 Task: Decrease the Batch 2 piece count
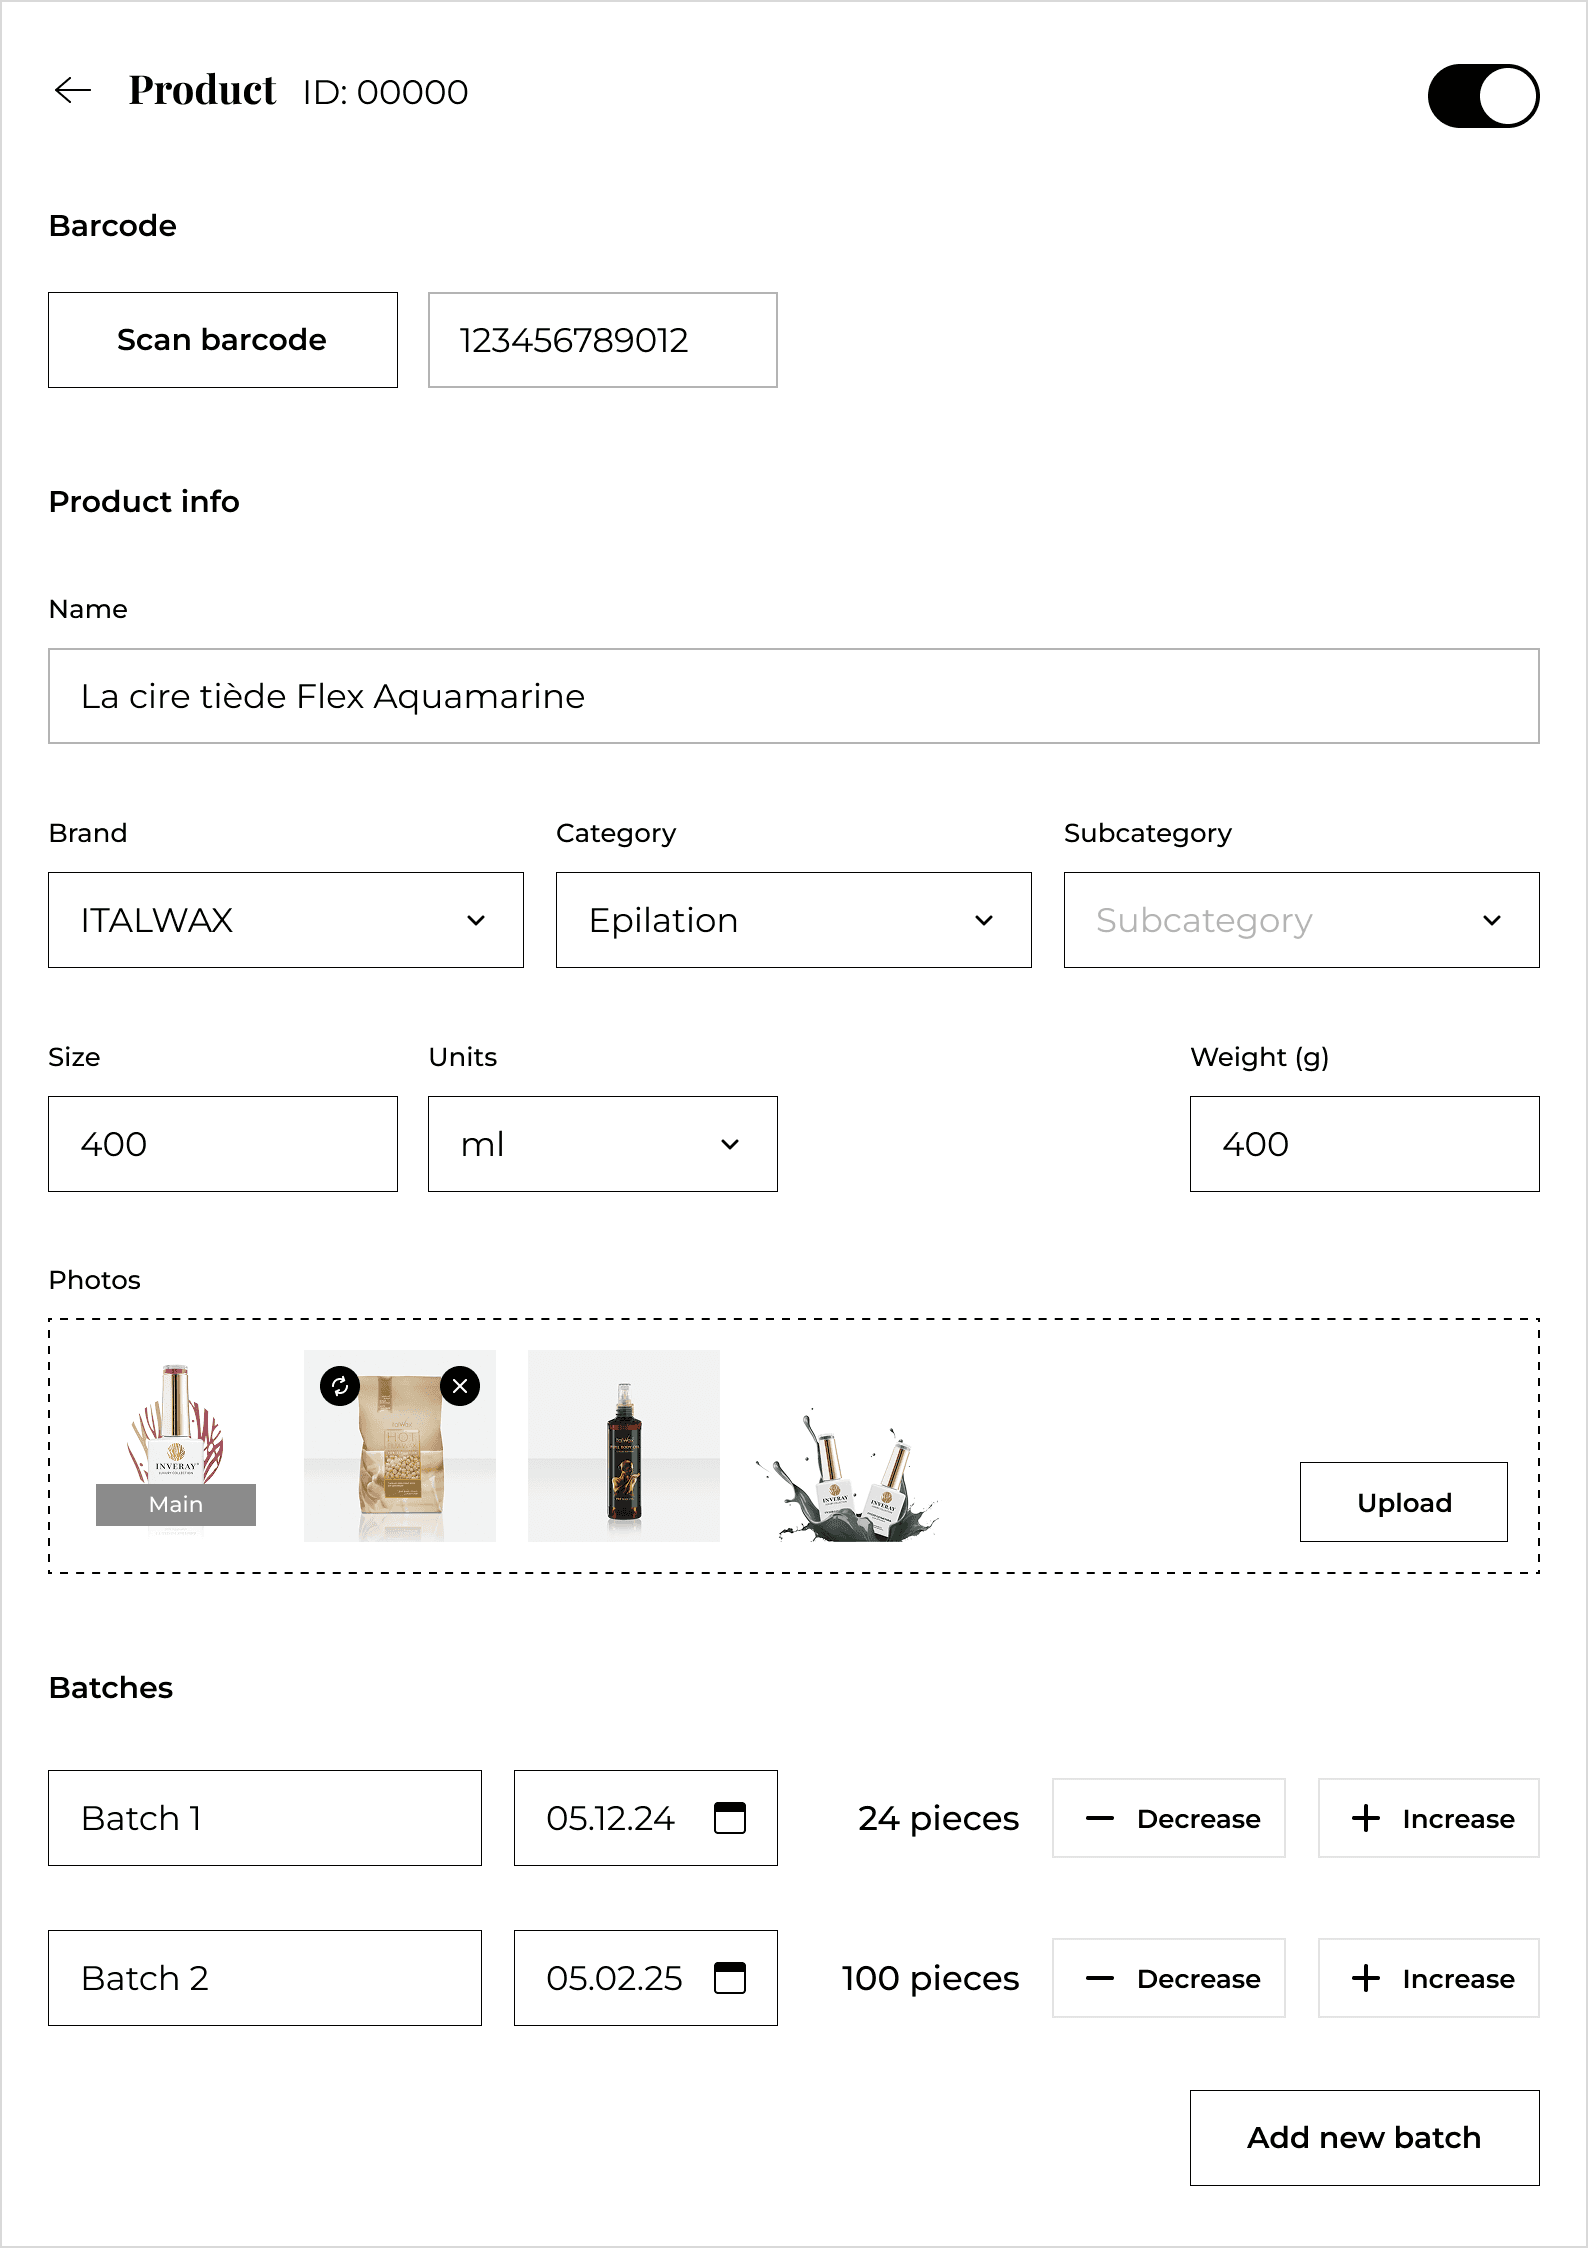(1168, 1978)
